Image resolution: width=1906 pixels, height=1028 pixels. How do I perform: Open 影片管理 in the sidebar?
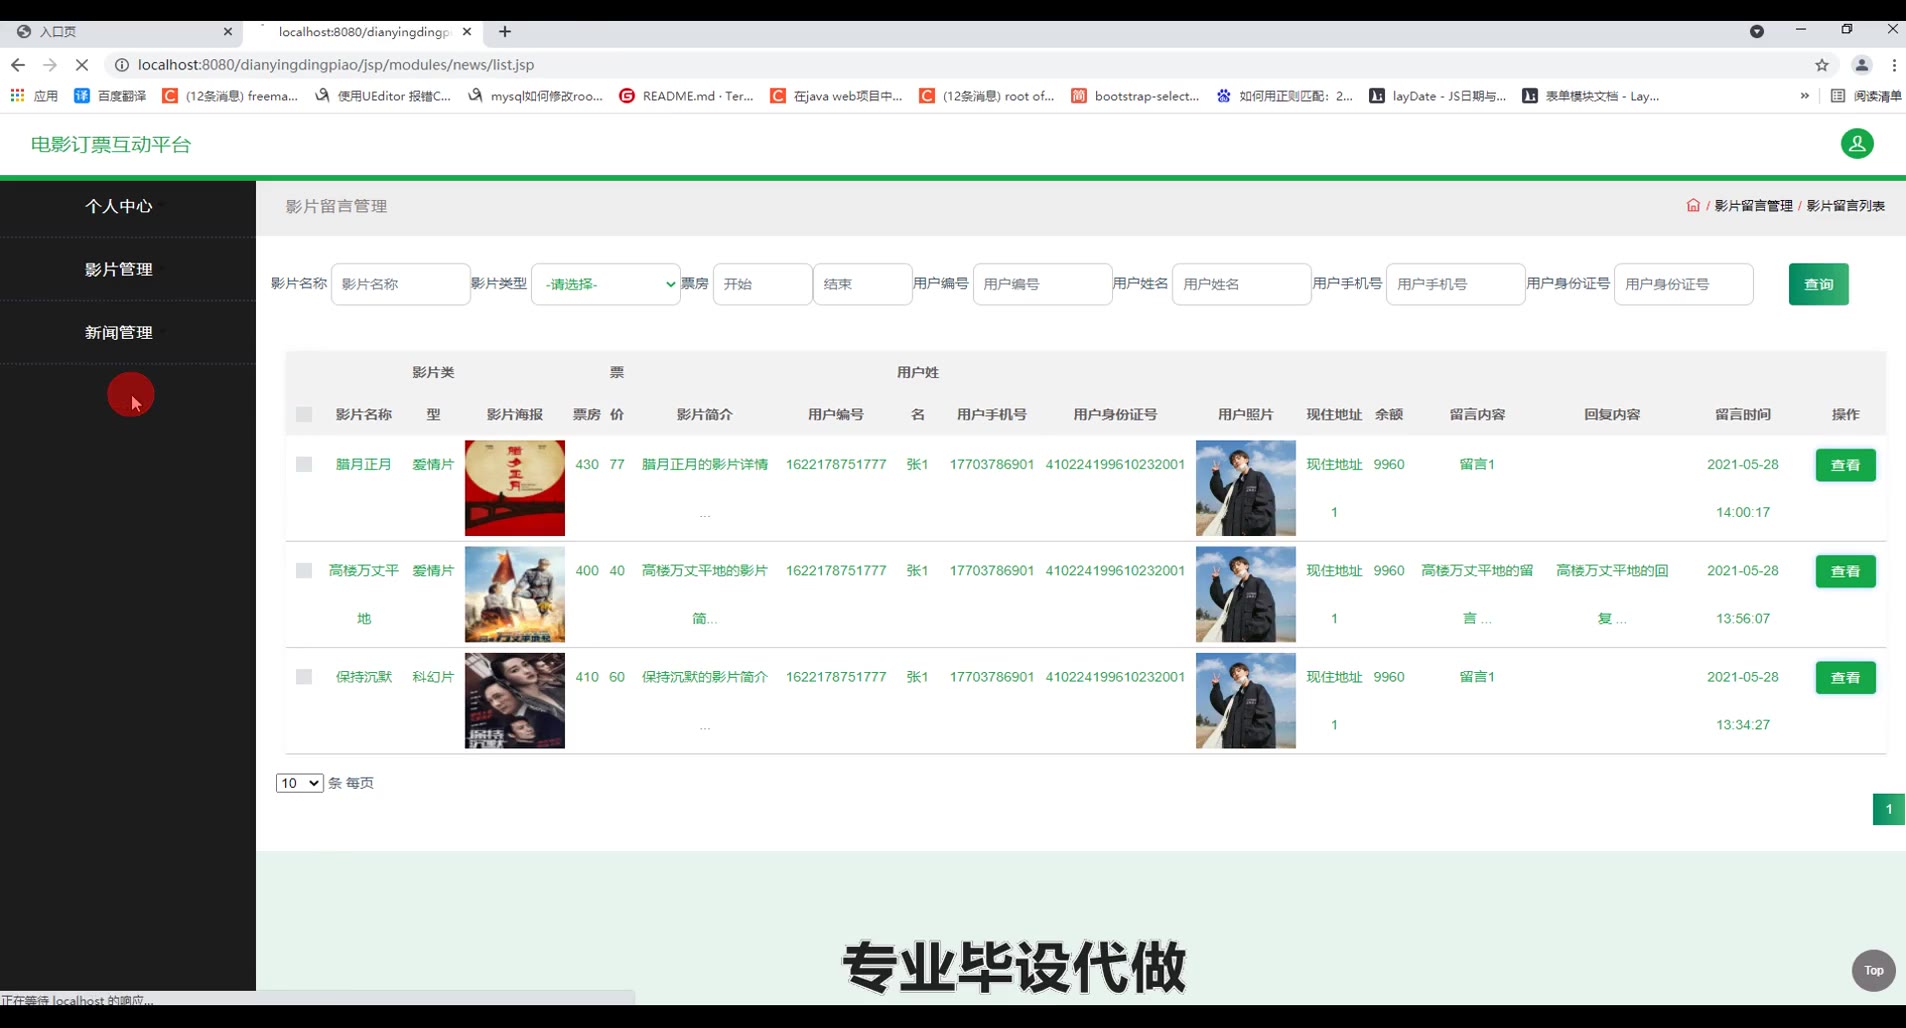click(119, 269)
